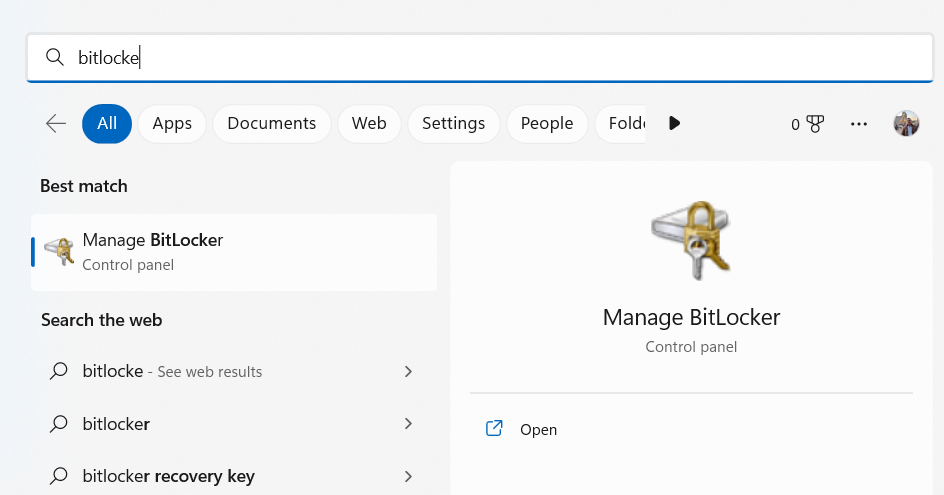This screenshot has width=944, height=495.
Task: Click the large BitLocker drive lock icon
Action: point(691,240)
